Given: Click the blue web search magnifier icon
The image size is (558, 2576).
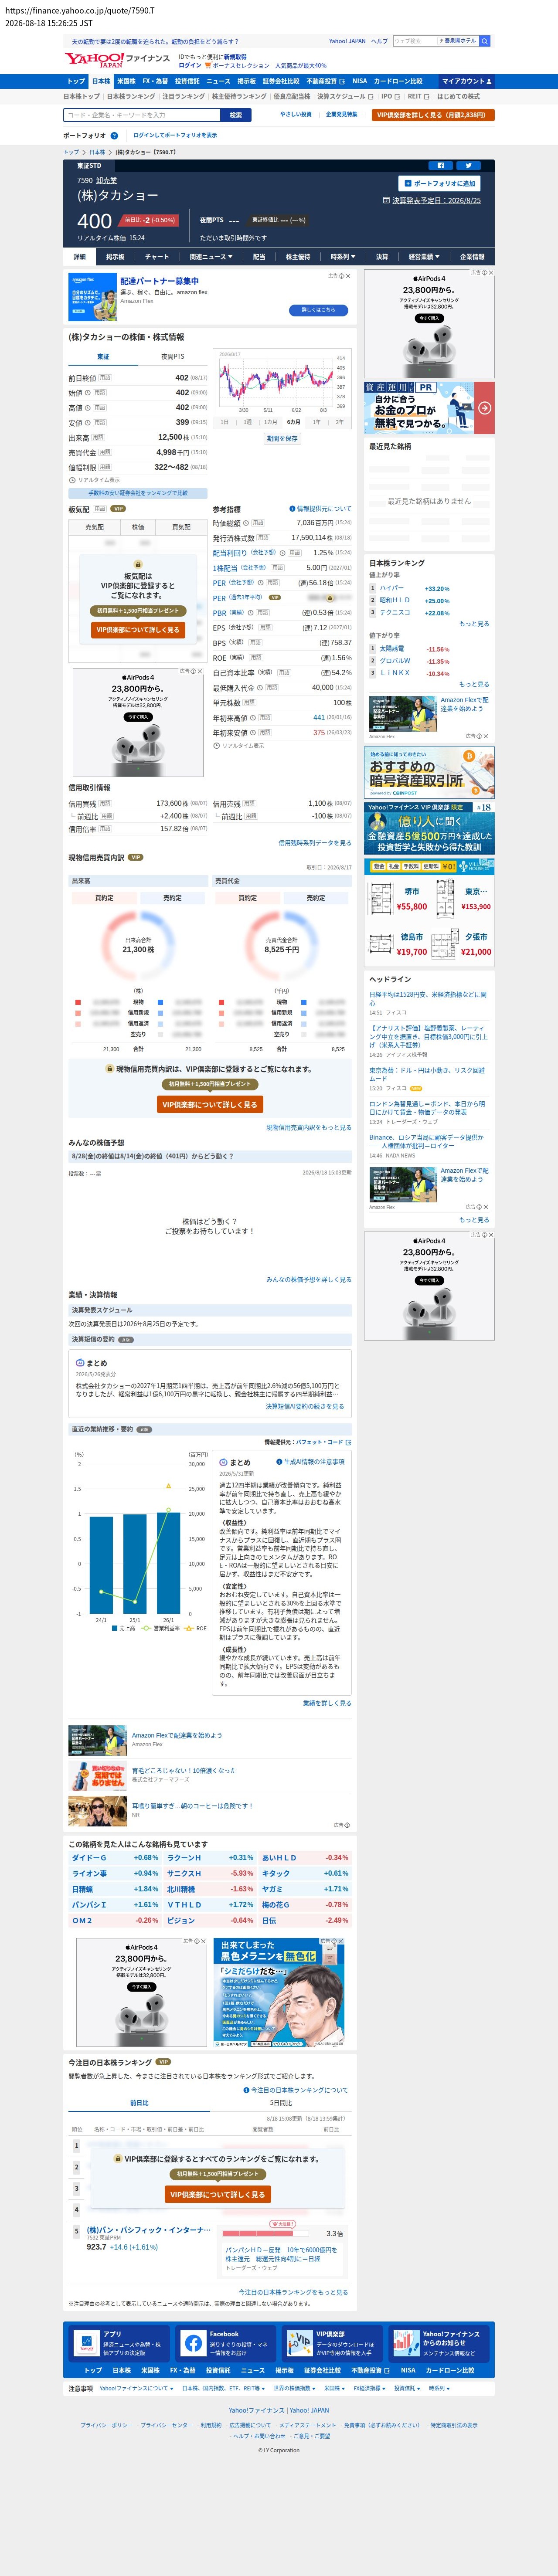Looking at the screenshot, I should (485, 41).
